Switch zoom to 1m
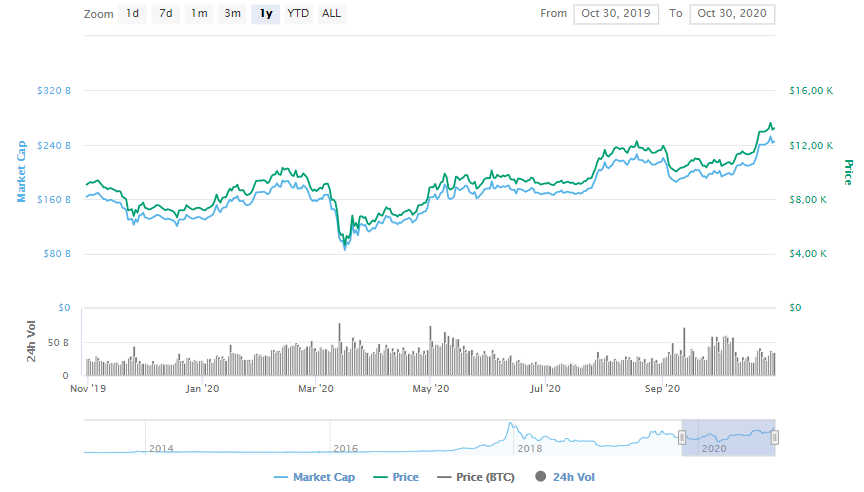The image size is (864, 492). pyautogui.click(x=200, y=14)
